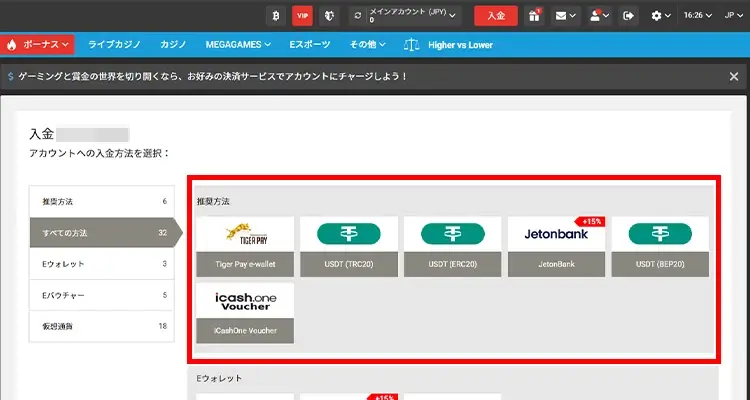Select the scales icon beside Higher vs Lower

411,45
